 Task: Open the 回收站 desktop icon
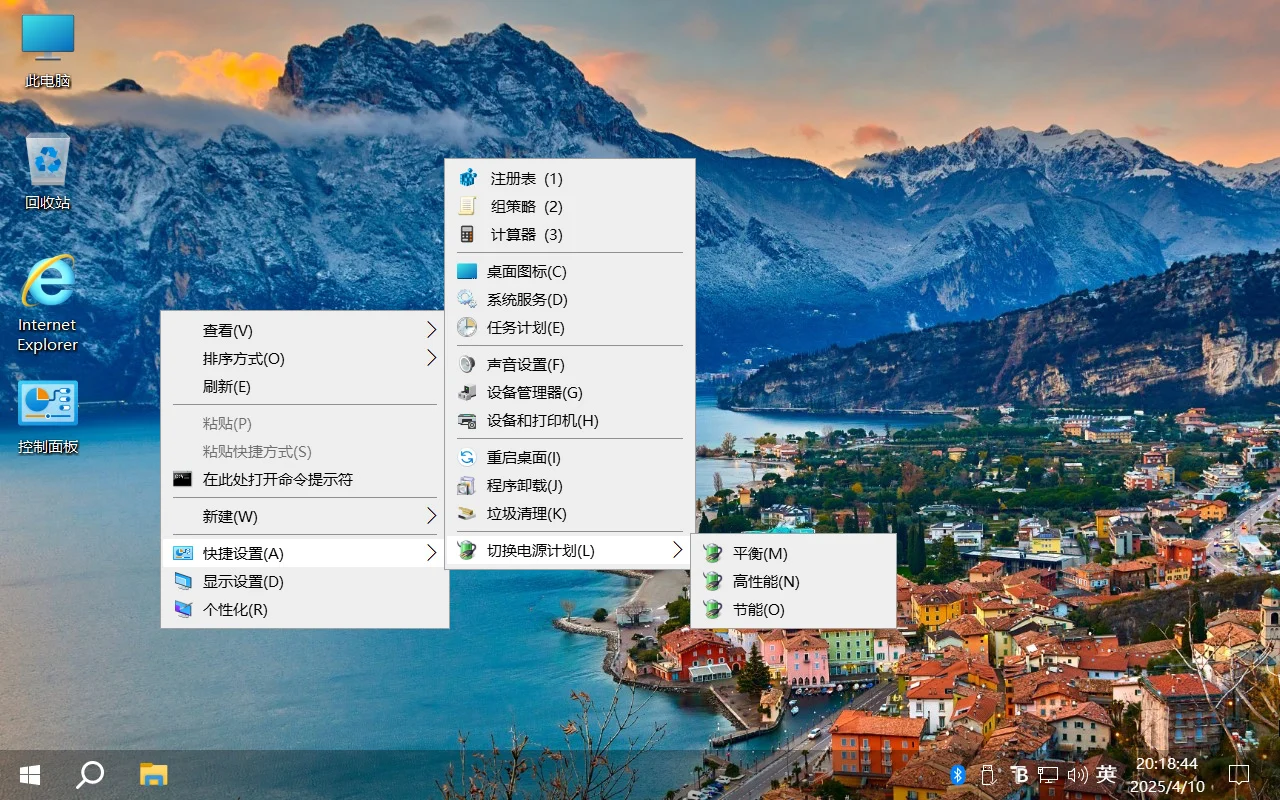pyautogui.click(x=46, y=165)
